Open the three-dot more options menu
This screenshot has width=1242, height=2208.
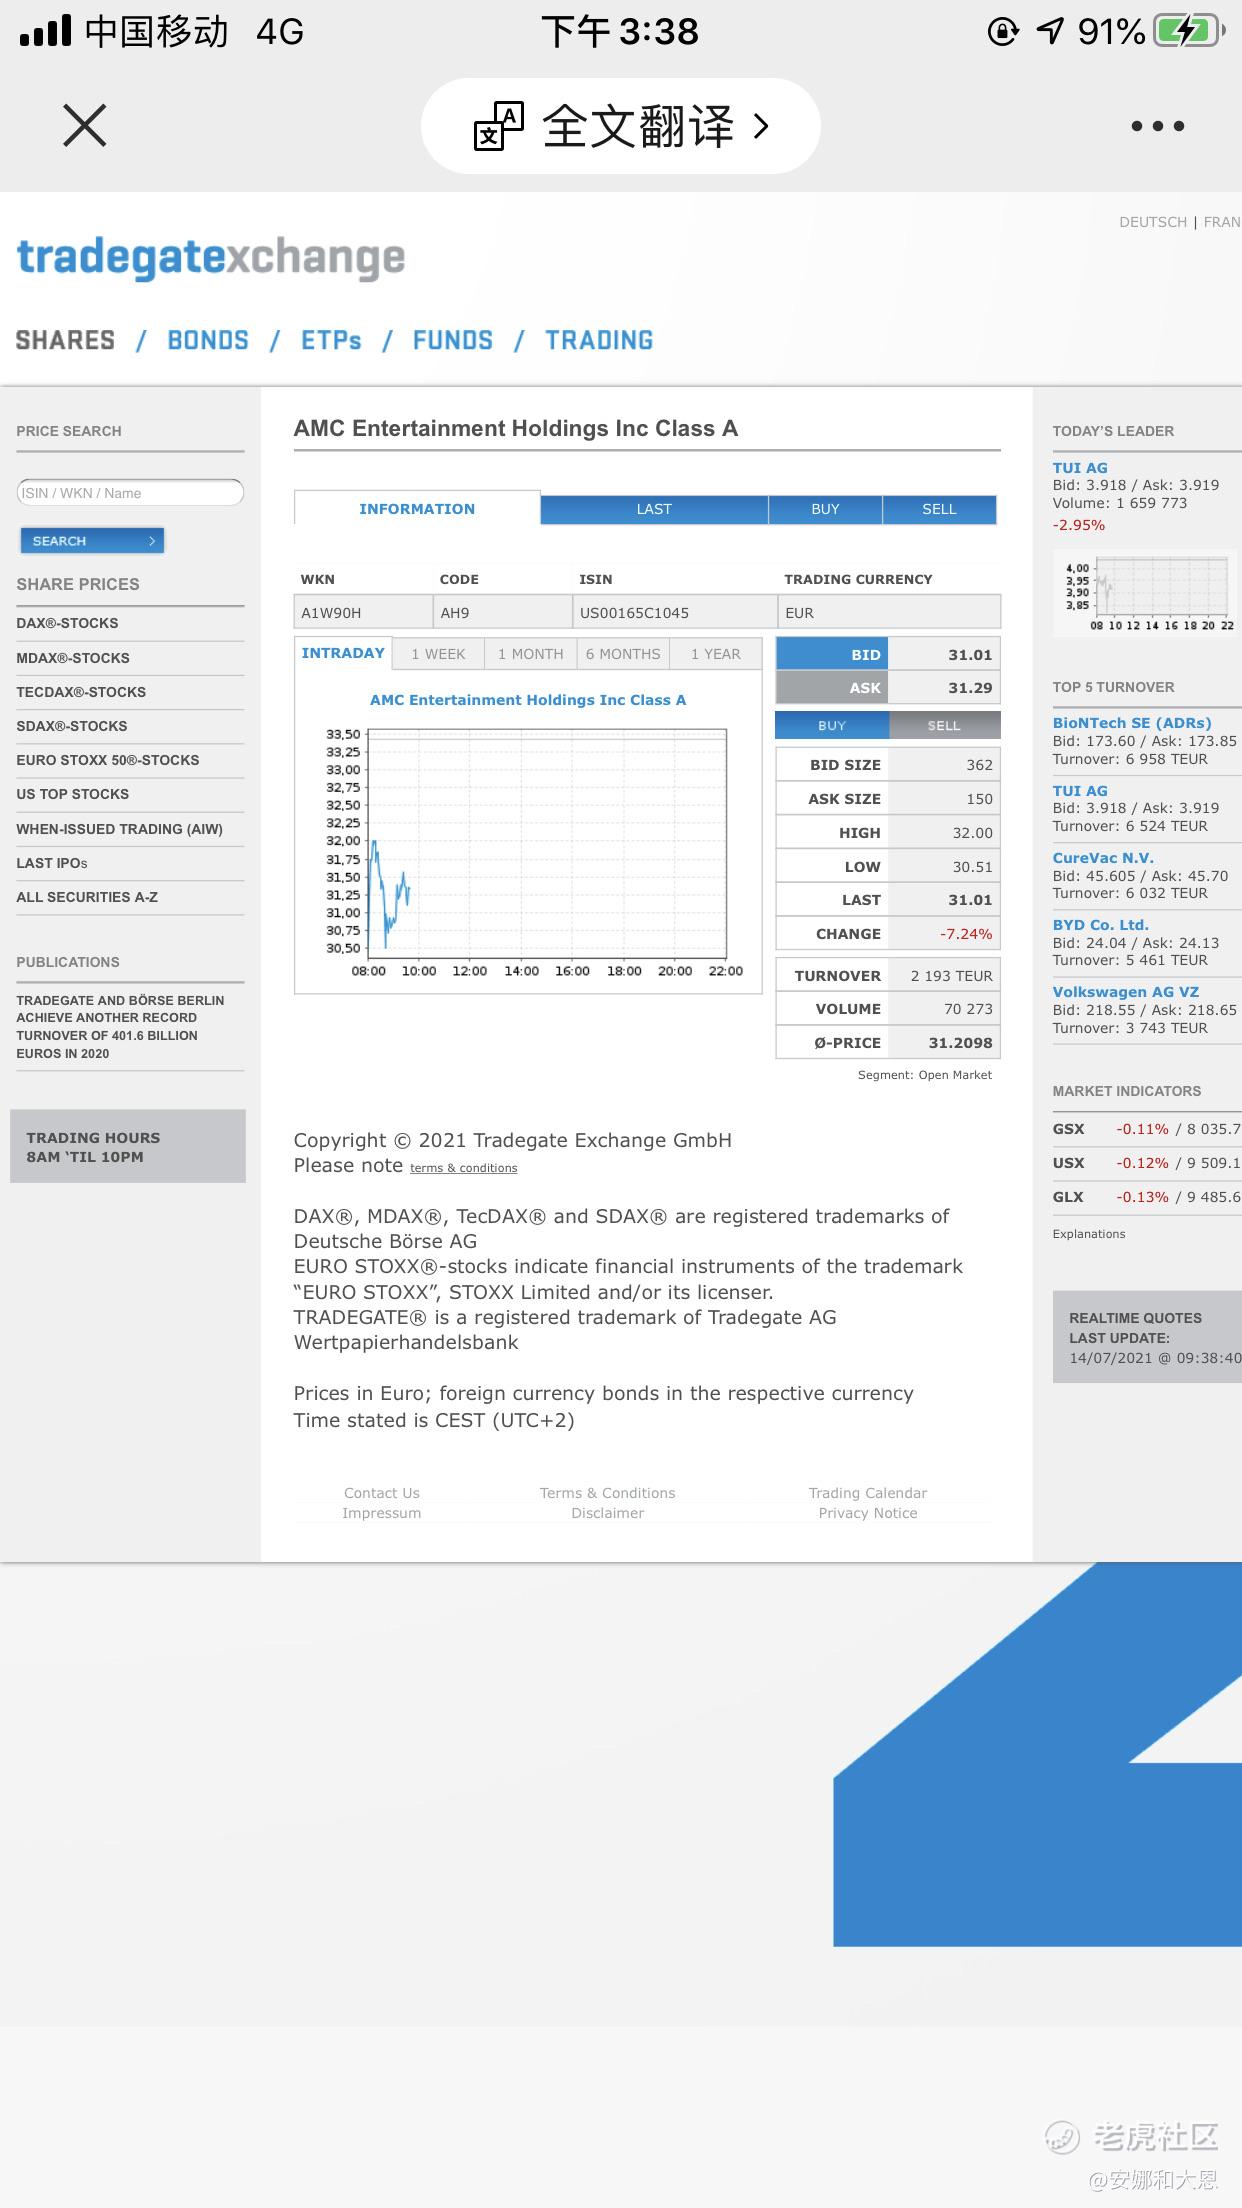point(1158,126)
